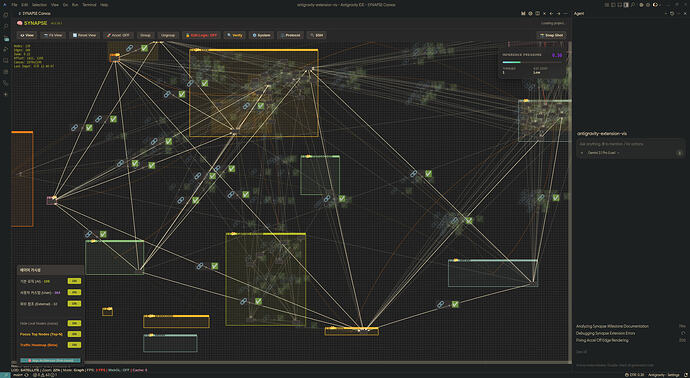Viewport: 690px width, 378px height.
Task: Click the Verify button
Action: point(235,35)
